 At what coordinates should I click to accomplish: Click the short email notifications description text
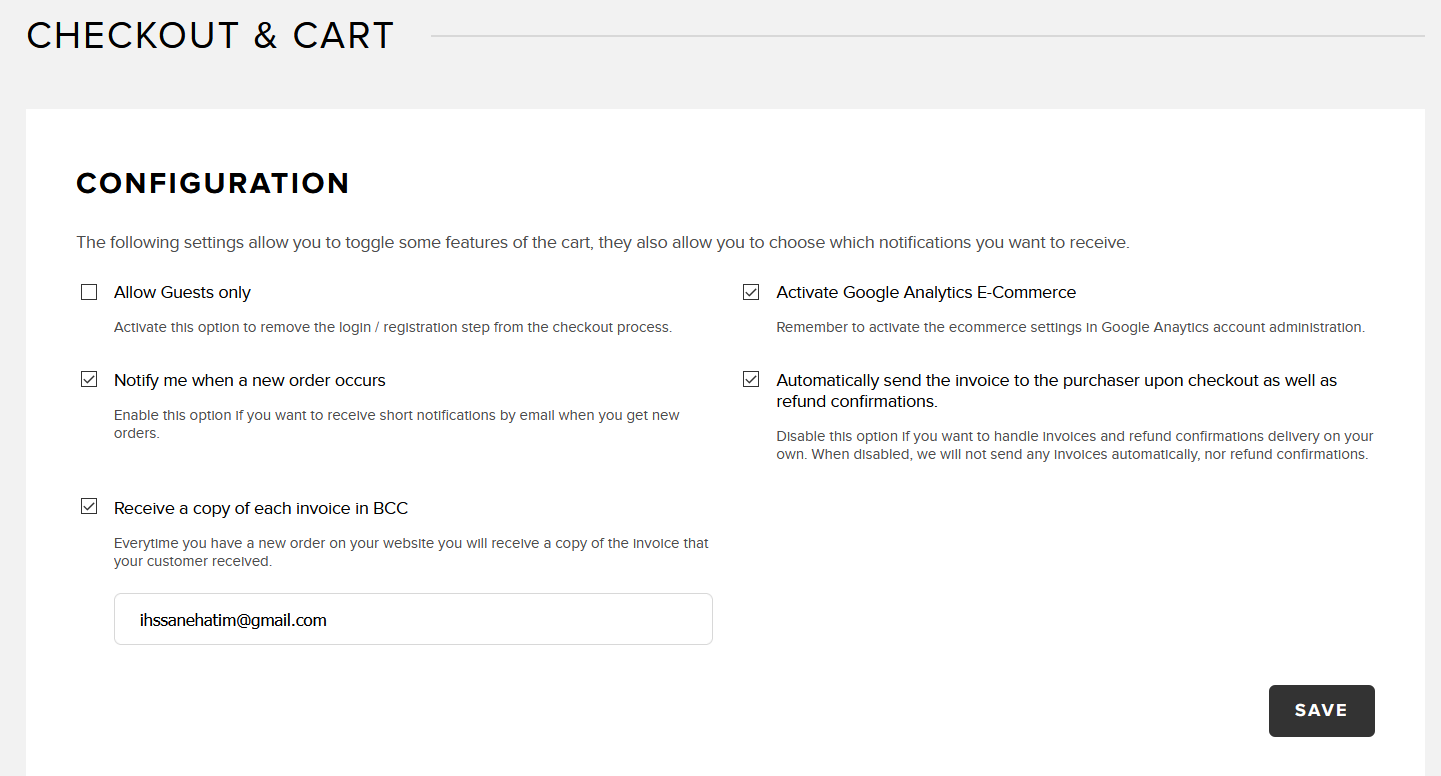click(x=397, y=424)
